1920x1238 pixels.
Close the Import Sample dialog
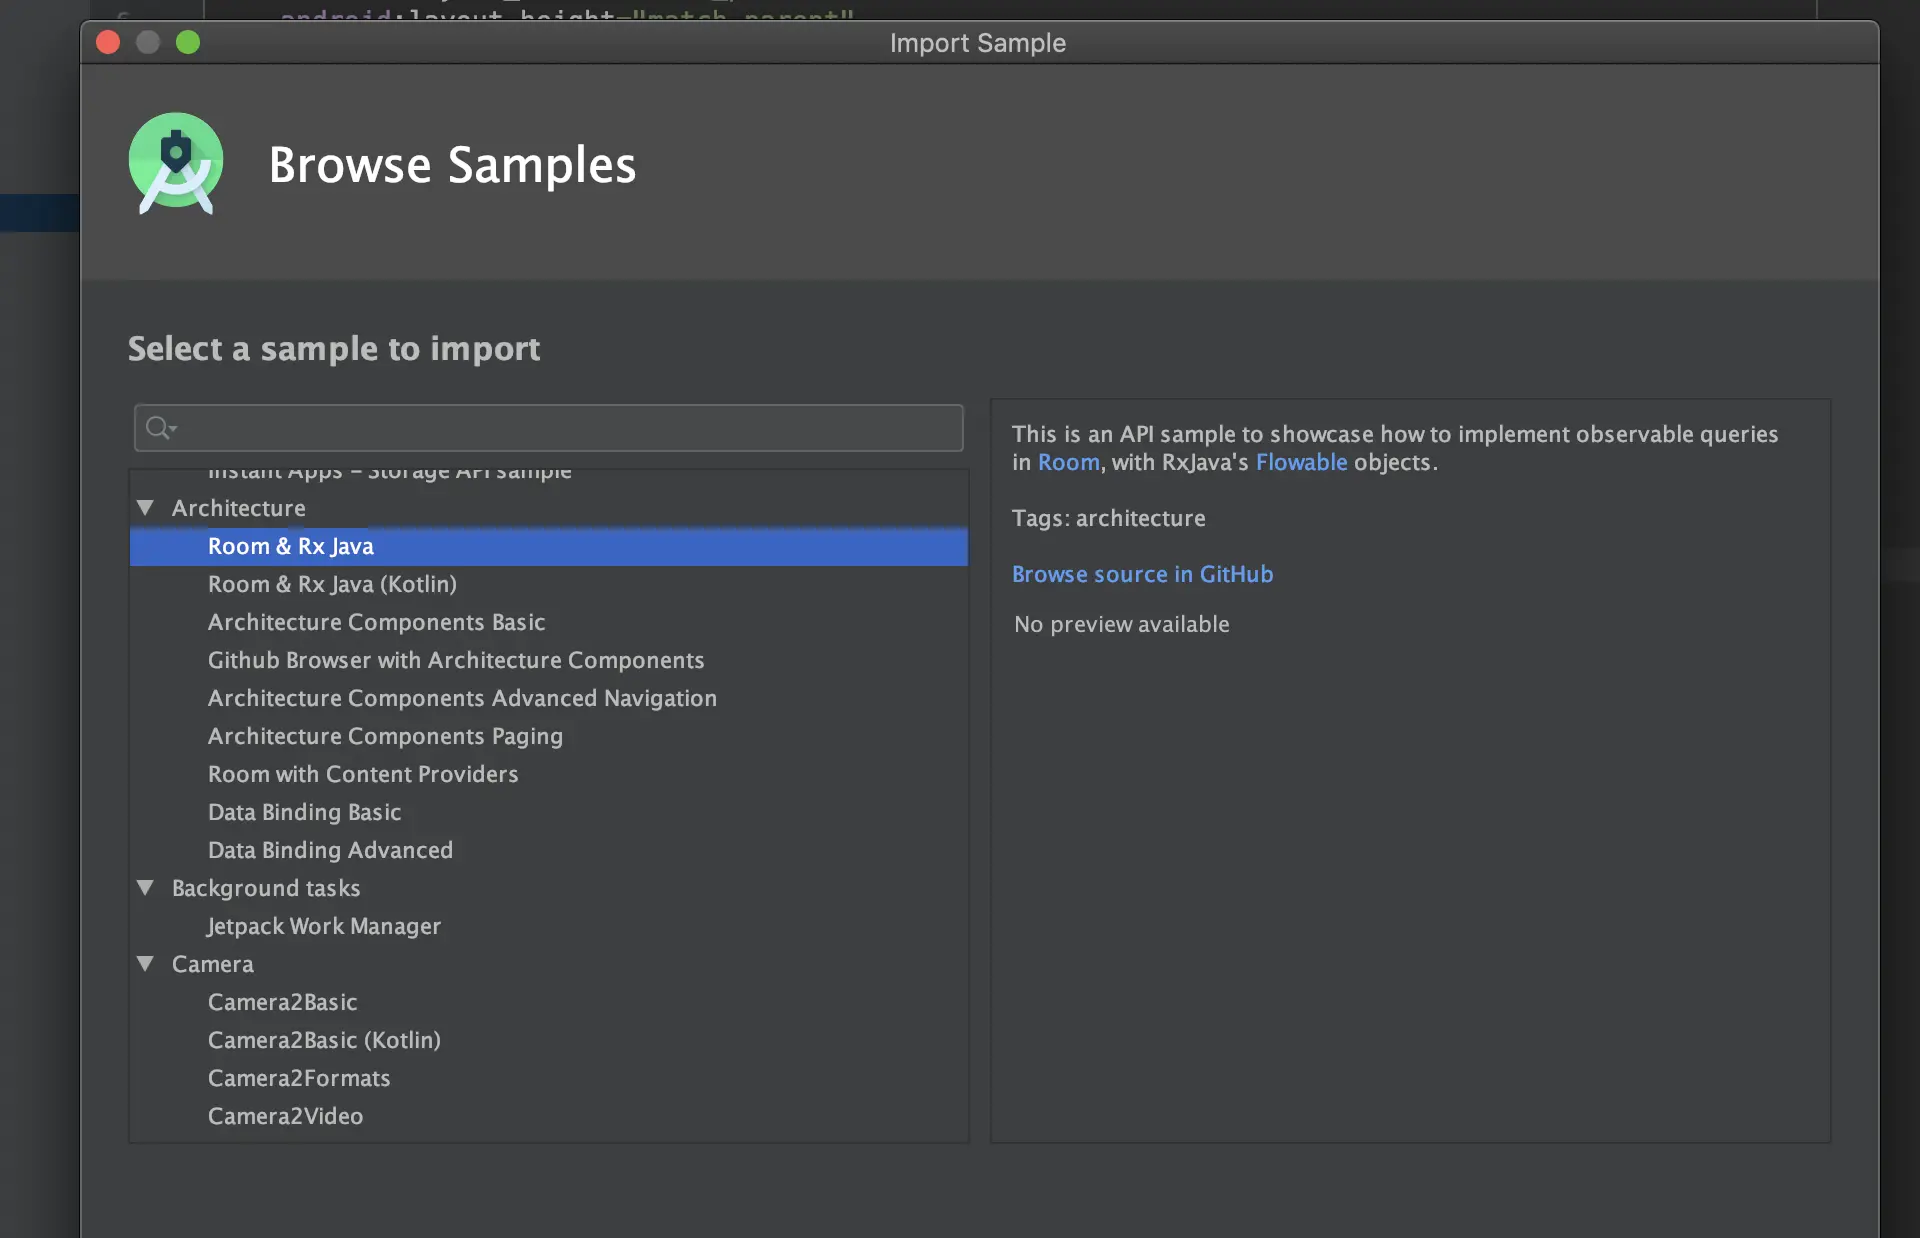pyautogui.click(x=108, y=42)
